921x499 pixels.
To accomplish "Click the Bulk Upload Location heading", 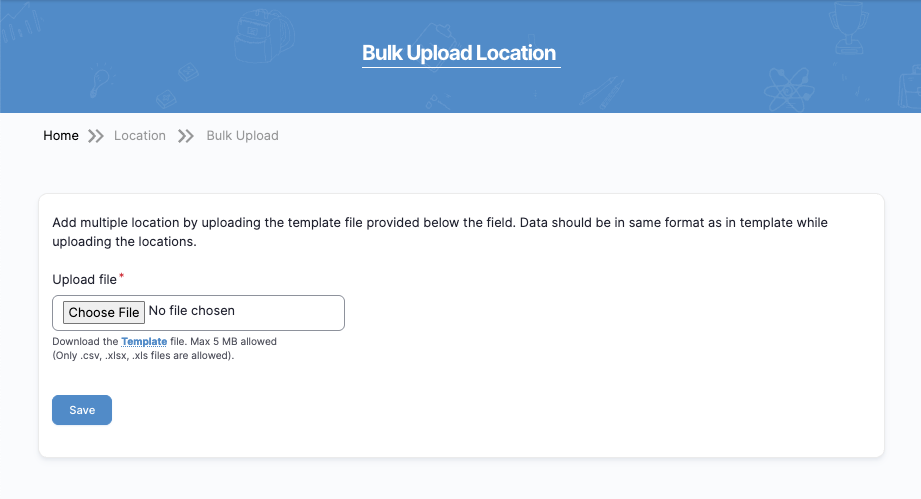I will click(x=459, y=53).
